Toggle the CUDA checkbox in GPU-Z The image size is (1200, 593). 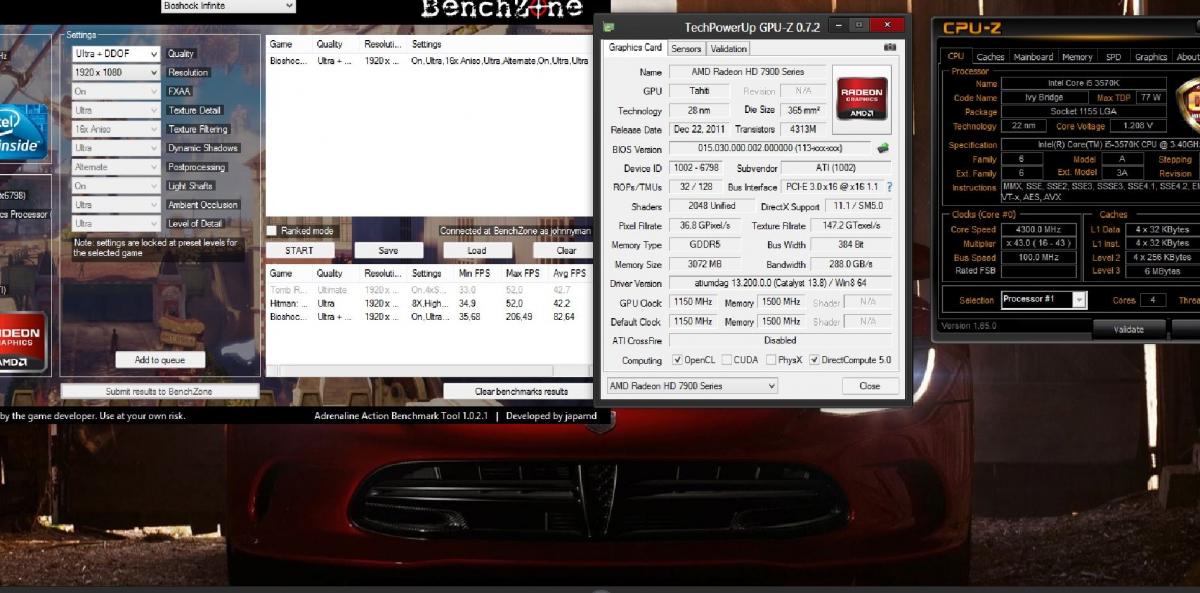coord(726,360)
